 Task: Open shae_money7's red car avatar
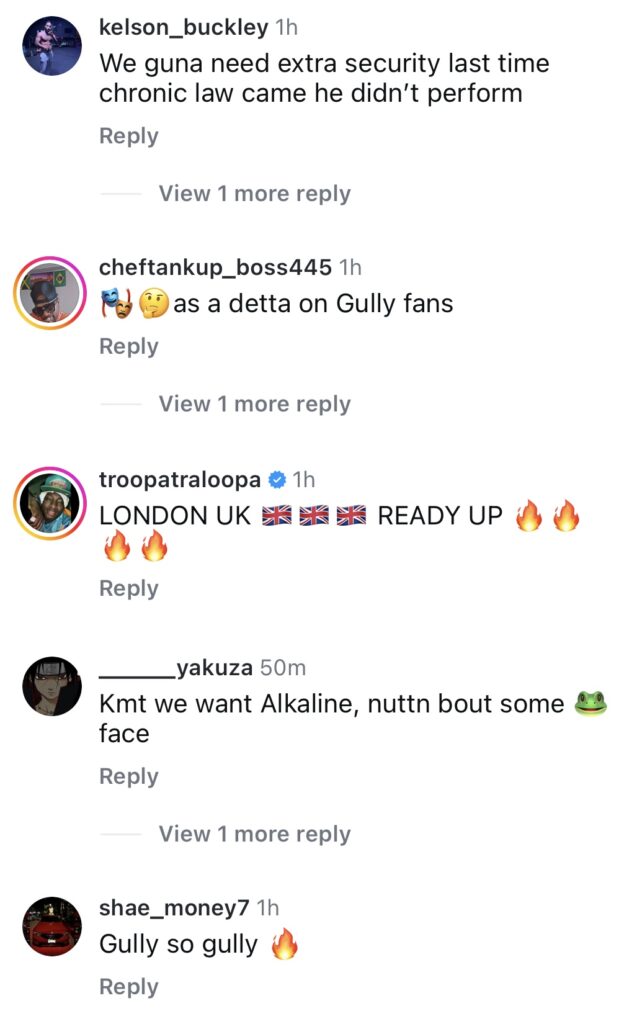(52, 926)
